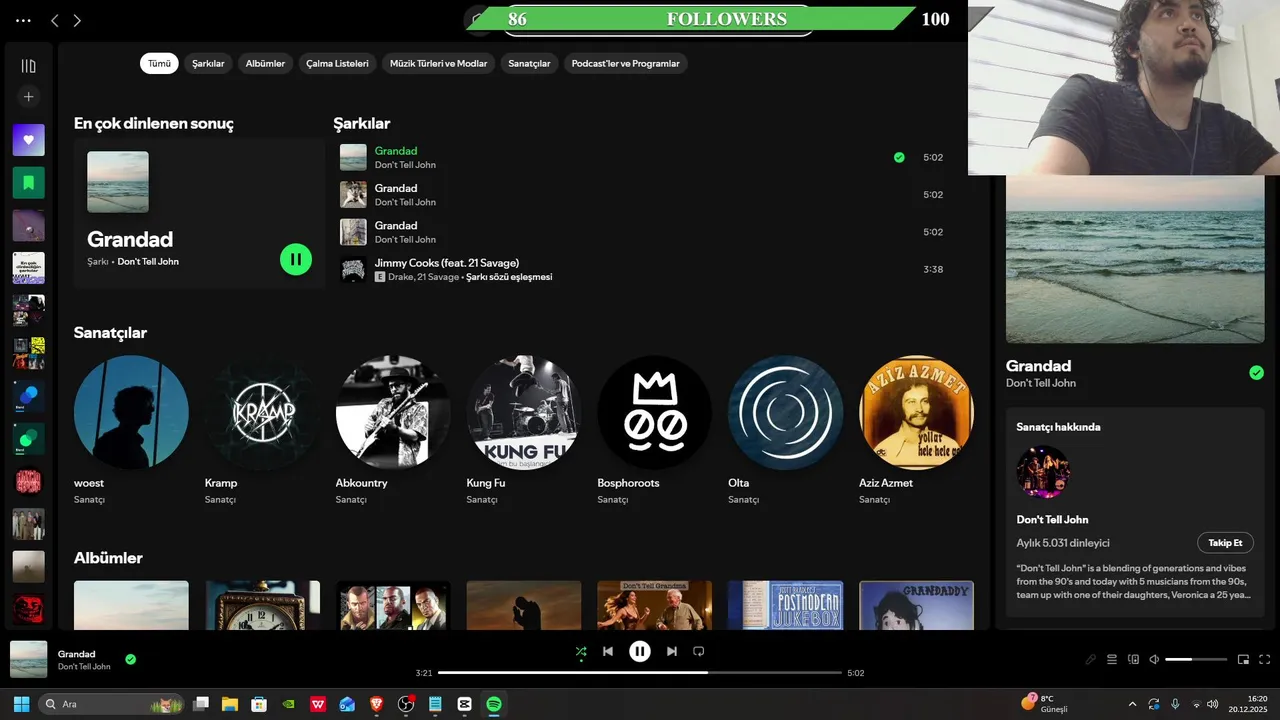Play Jimmy Cooks (feat. 21 Savage) row

640,269
